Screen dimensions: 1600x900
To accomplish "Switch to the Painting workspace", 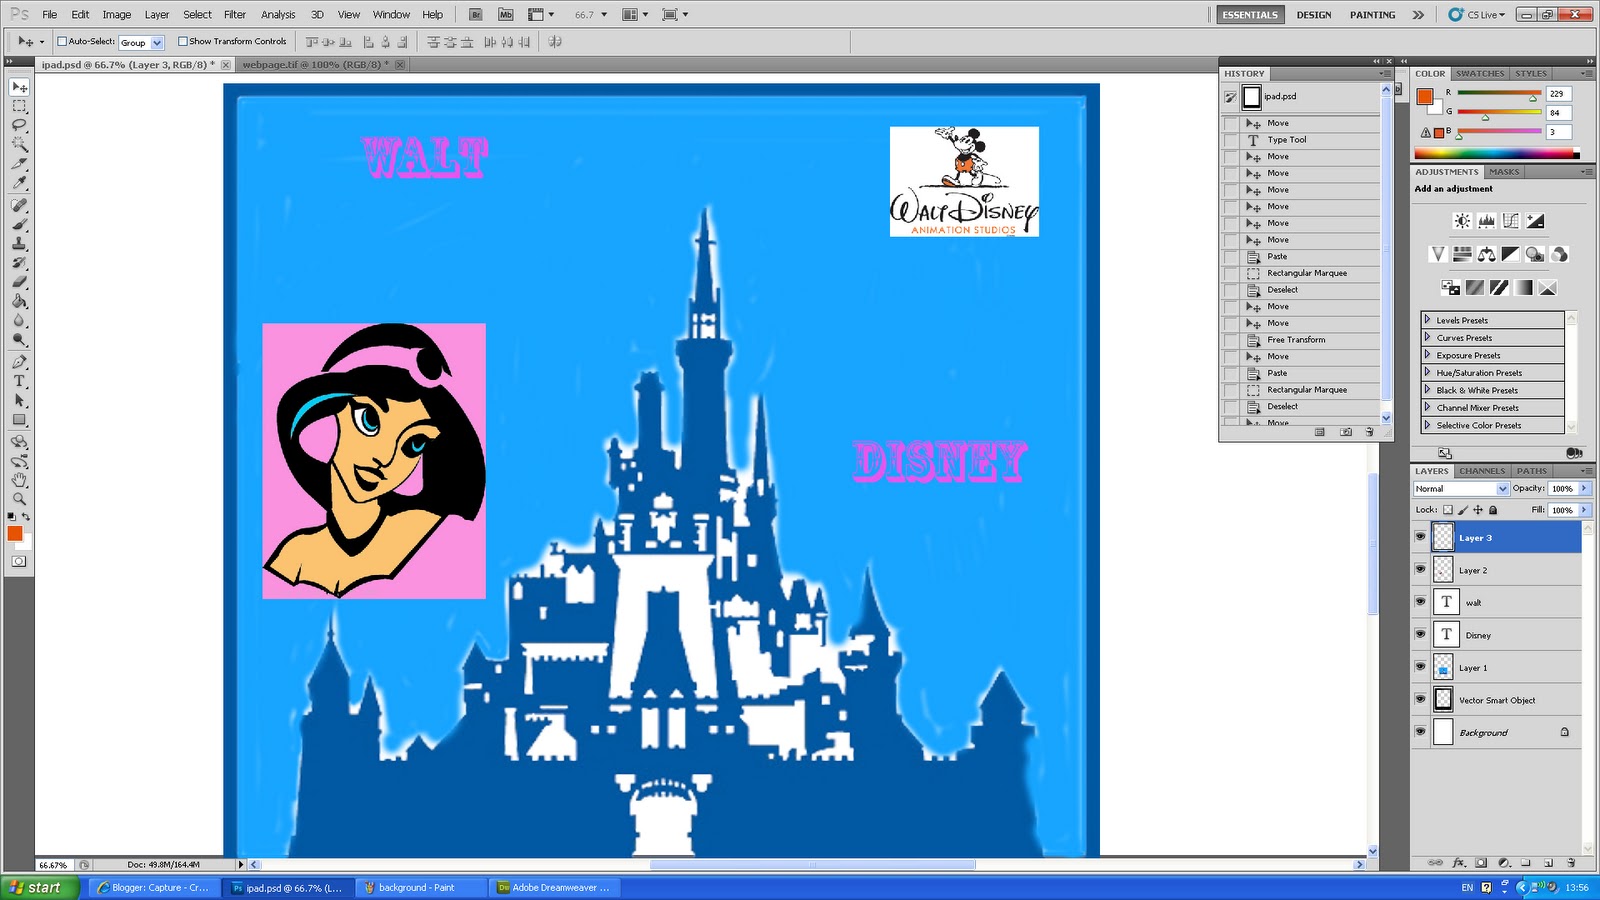I will 1372,15.
